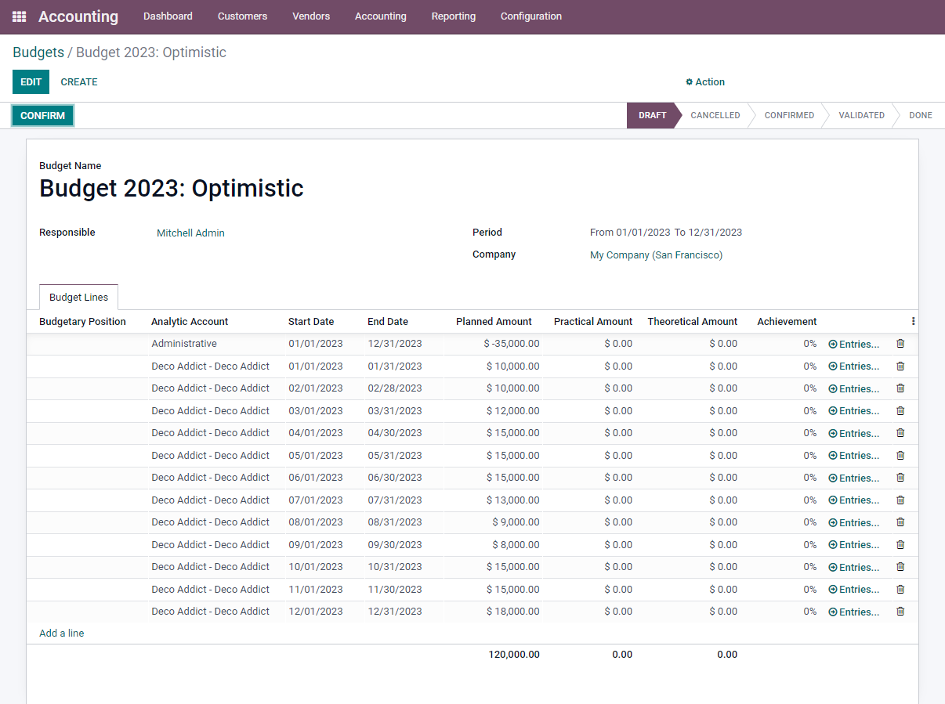Click the $ -35,000.00 planned amount
This screenshot has width=945, height=704.
click(511, 344)
